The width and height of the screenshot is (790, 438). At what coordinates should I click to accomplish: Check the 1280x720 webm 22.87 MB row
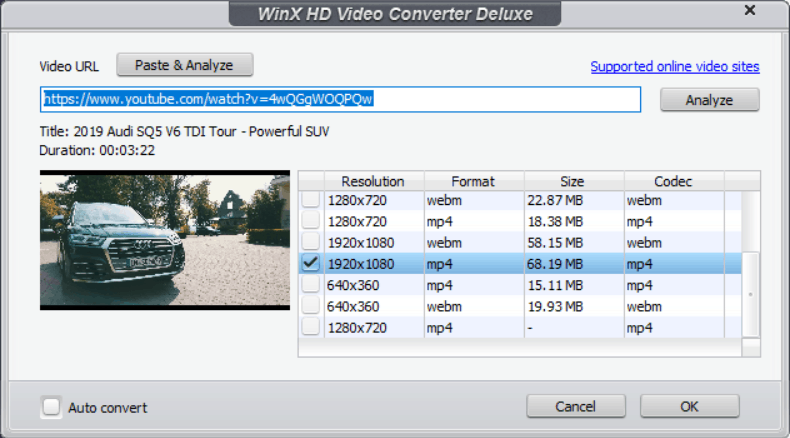click(x=312, y=200)
